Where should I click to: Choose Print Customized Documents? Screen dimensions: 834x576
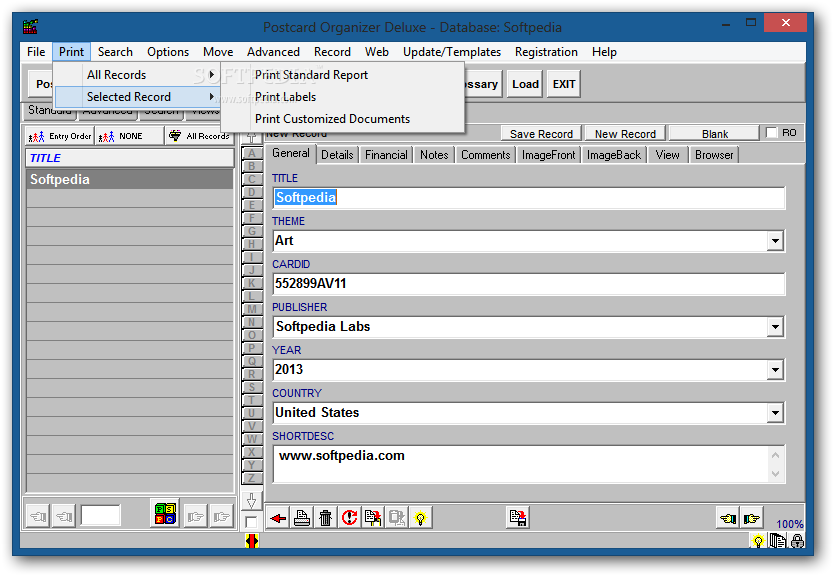click(x=332, y=119)
